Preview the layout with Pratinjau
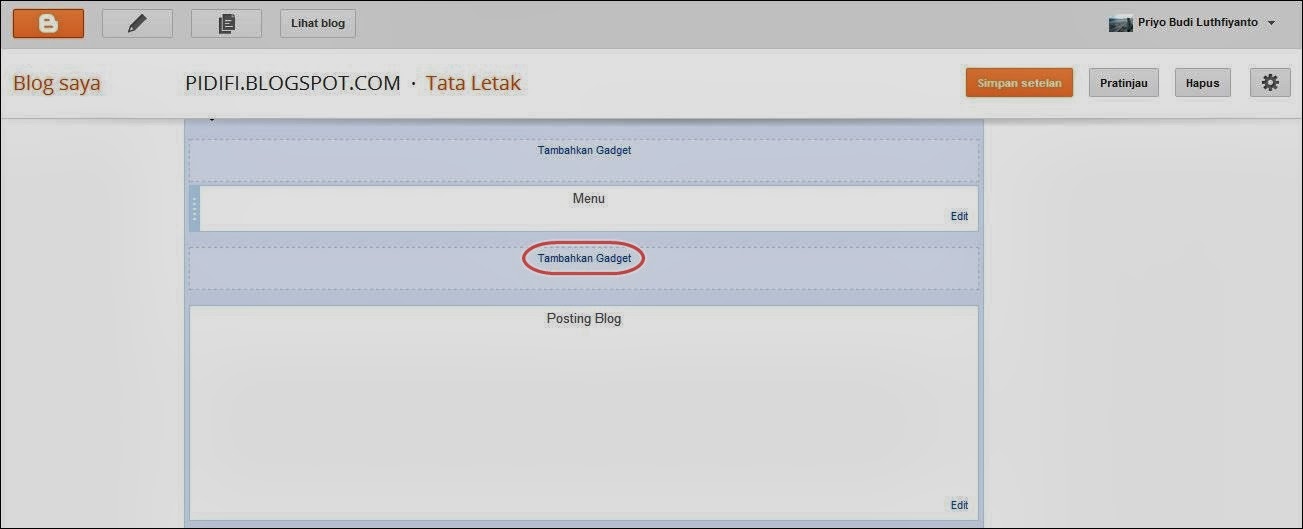 1123,83
